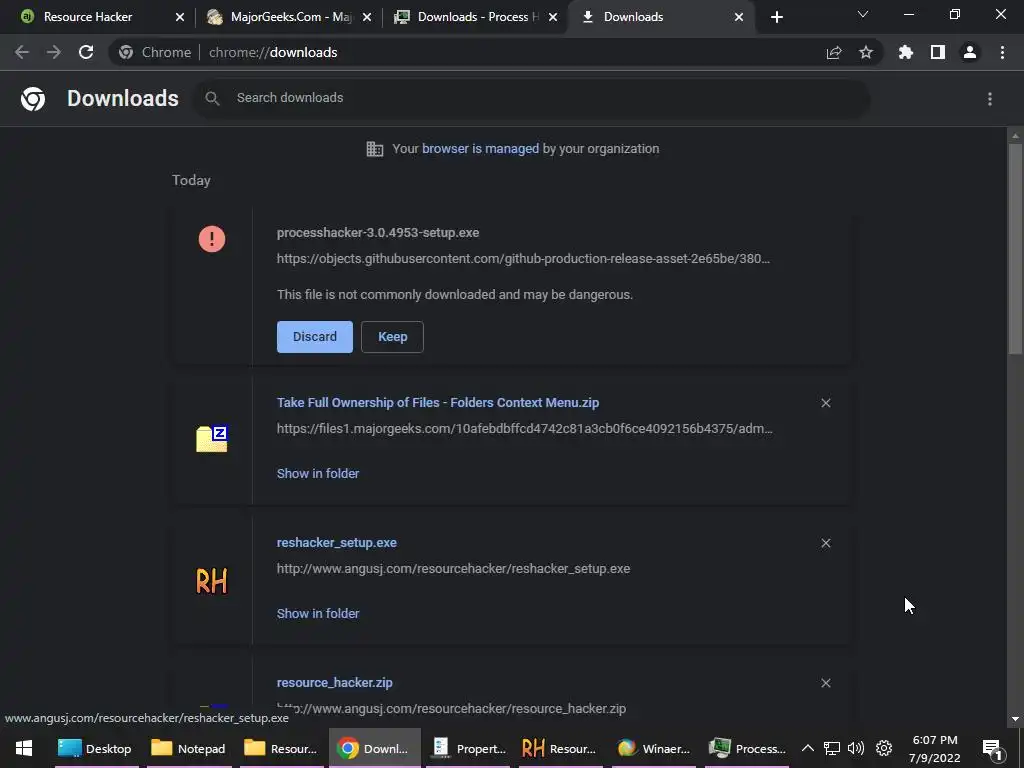This screenshot has width=1024, height=768.
Task: Open the tab search dropdown arrow
Action: click(x=863, y=14)
